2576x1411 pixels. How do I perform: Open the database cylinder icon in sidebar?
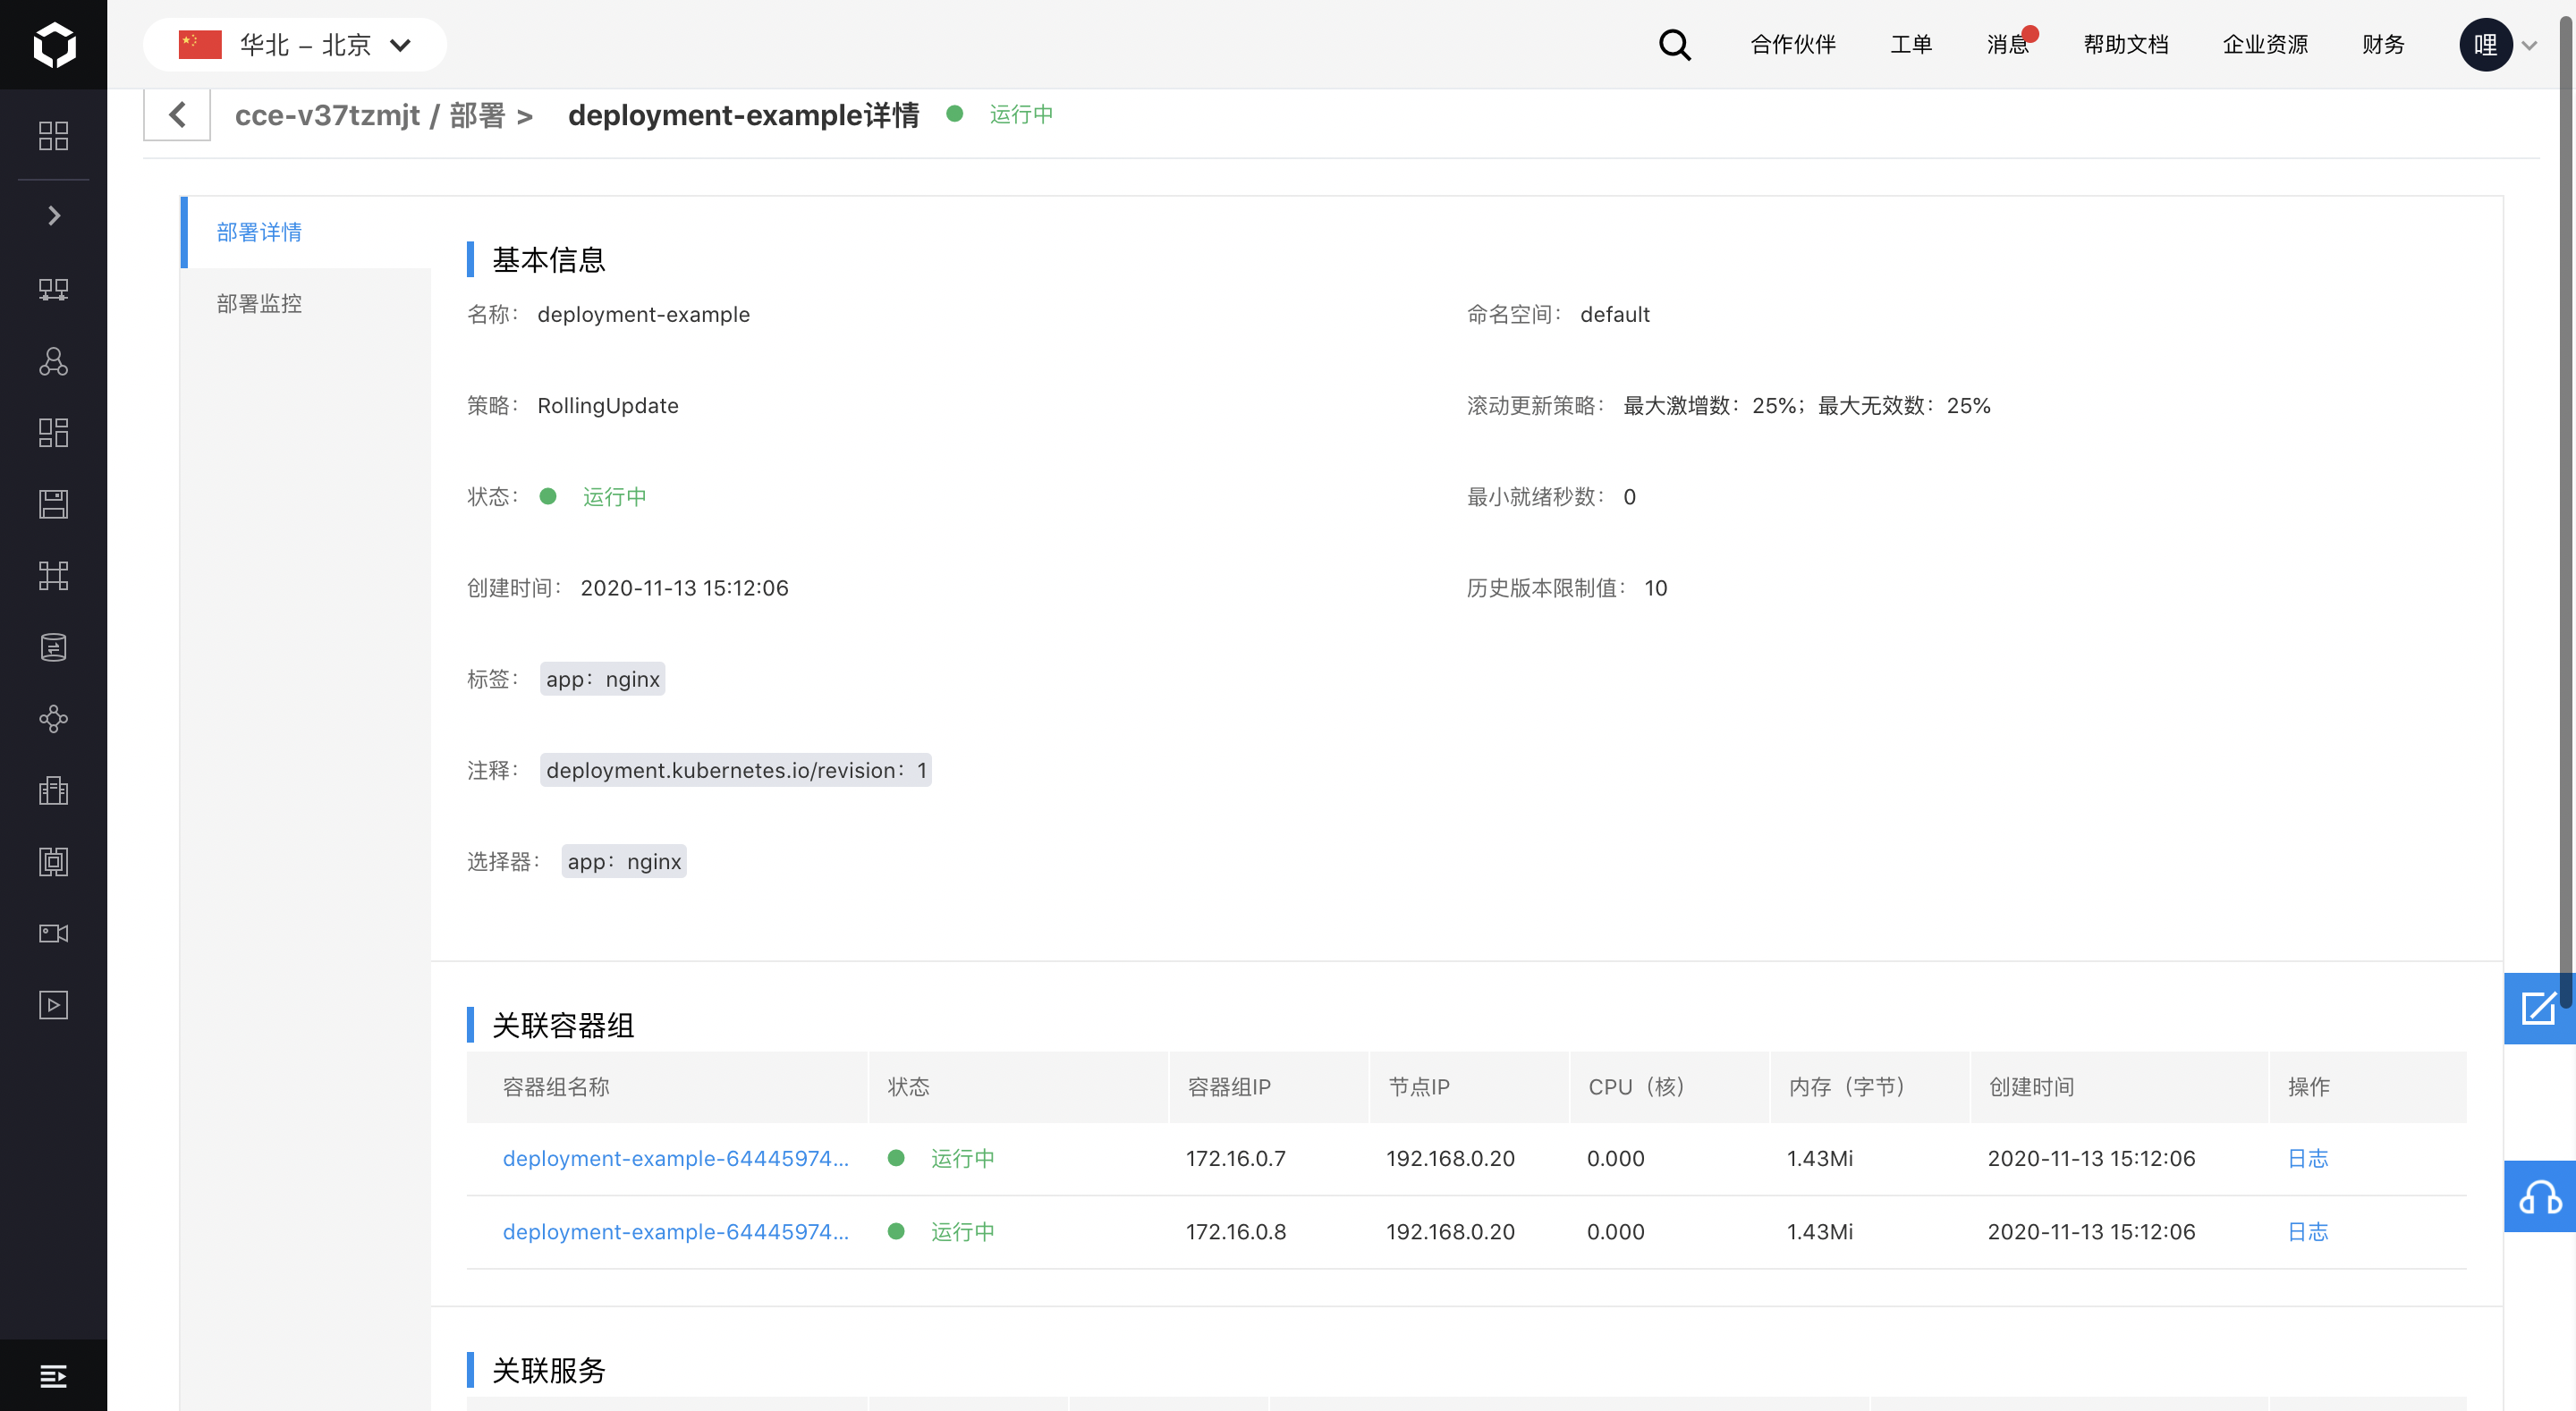tap(53, 647)
